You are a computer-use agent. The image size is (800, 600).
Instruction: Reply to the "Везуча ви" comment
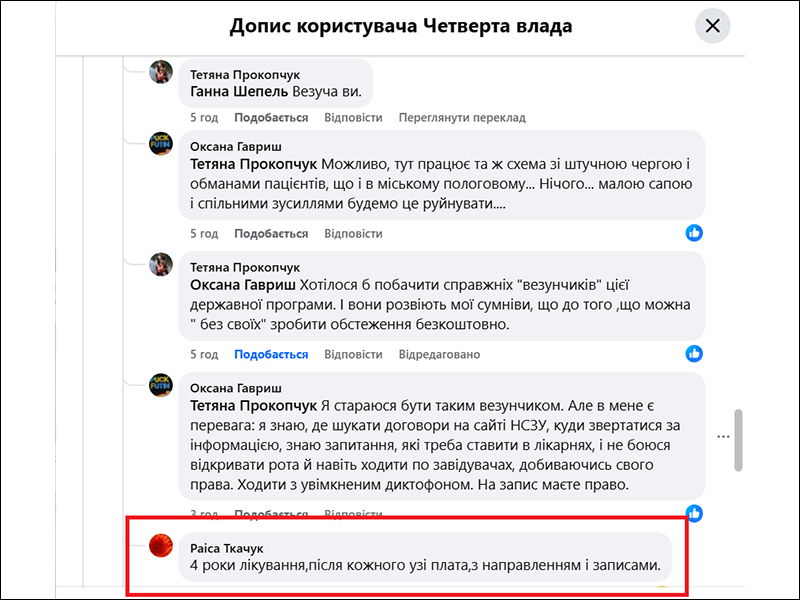(x=354, y=118)
